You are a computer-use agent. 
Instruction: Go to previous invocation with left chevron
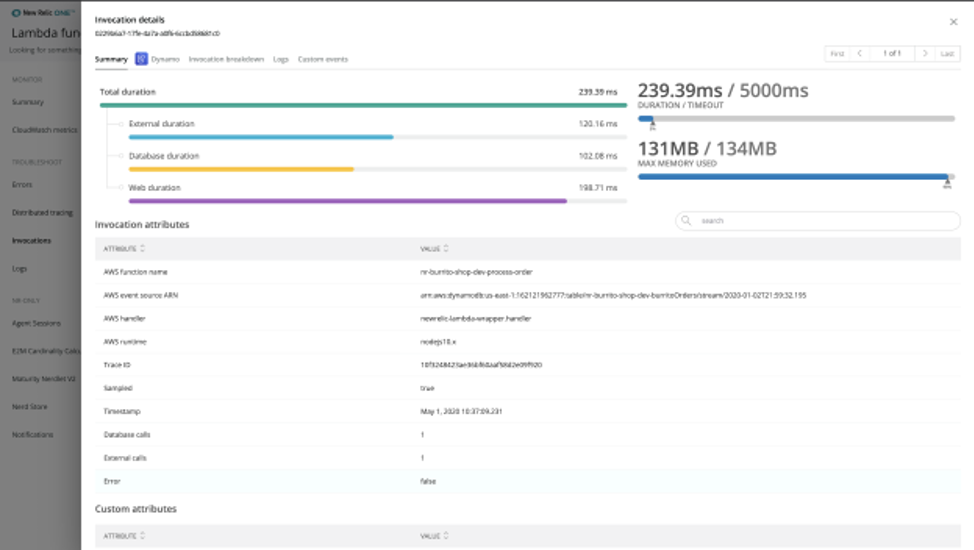pyautogui.click(x=860, y=53)
